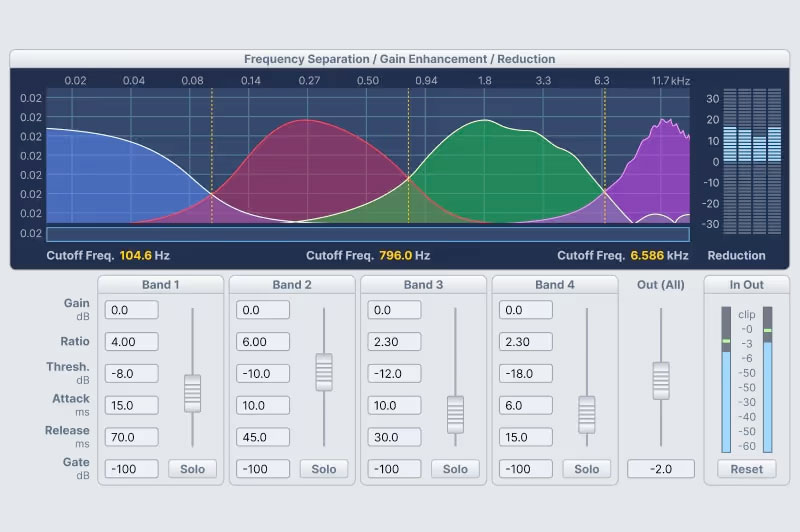This screenshot has width=800, height=532.
Task: Click the Band 2 Threshold field showing -10.0
Action: (x=263, y=373)
